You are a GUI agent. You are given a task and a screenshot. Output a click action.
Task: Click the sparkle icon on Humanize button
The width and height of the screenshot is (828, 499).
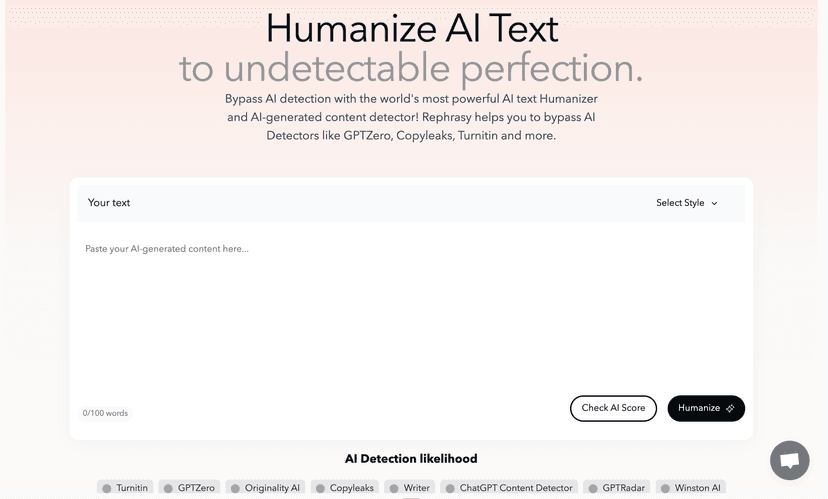[730, 408]
